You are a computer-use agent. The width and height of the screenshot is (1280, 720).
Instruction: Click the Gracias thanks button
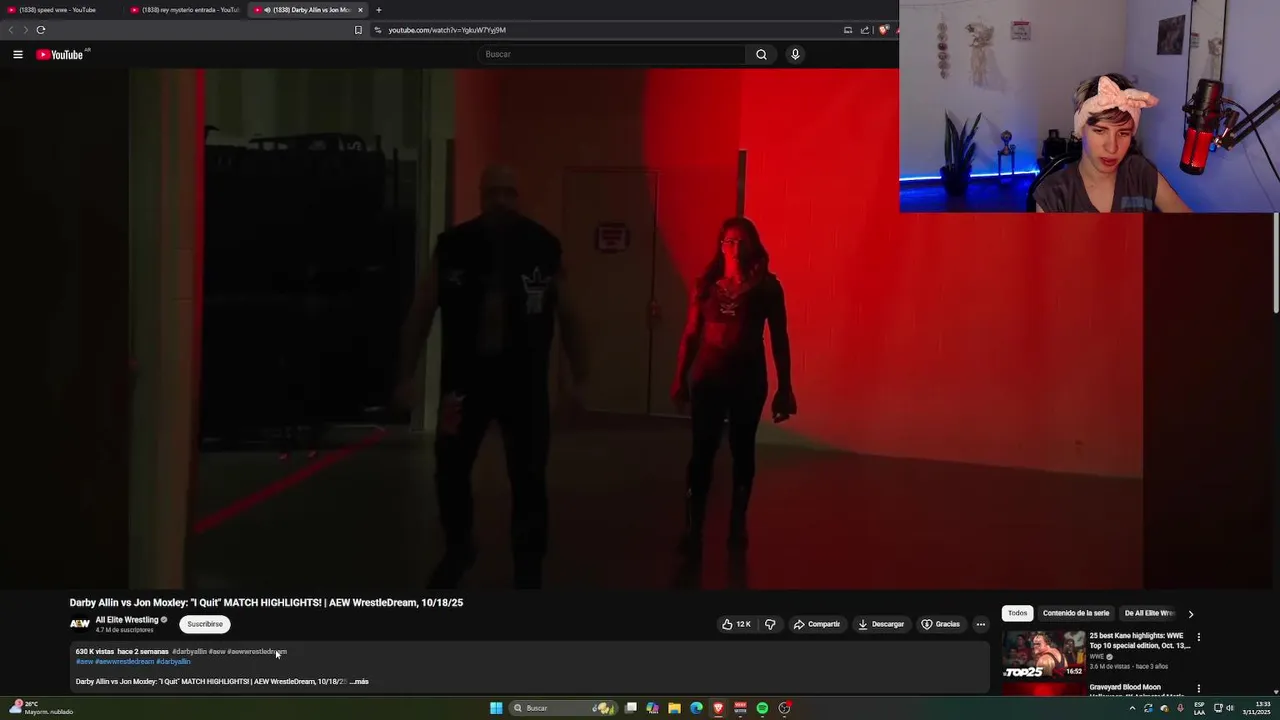(941, 624)
